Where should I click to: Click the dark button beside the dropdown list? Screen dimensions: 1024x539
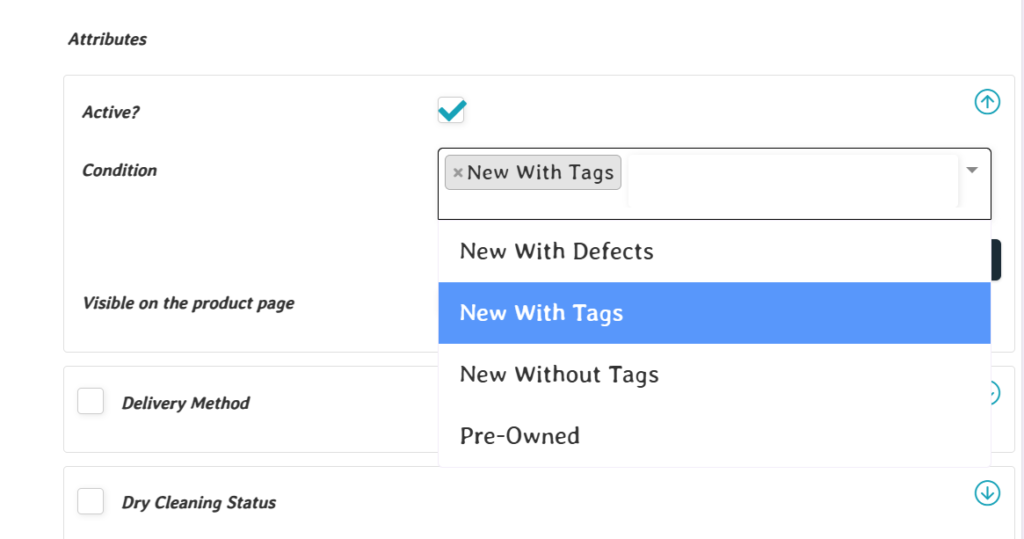click(x=996, y=260)
